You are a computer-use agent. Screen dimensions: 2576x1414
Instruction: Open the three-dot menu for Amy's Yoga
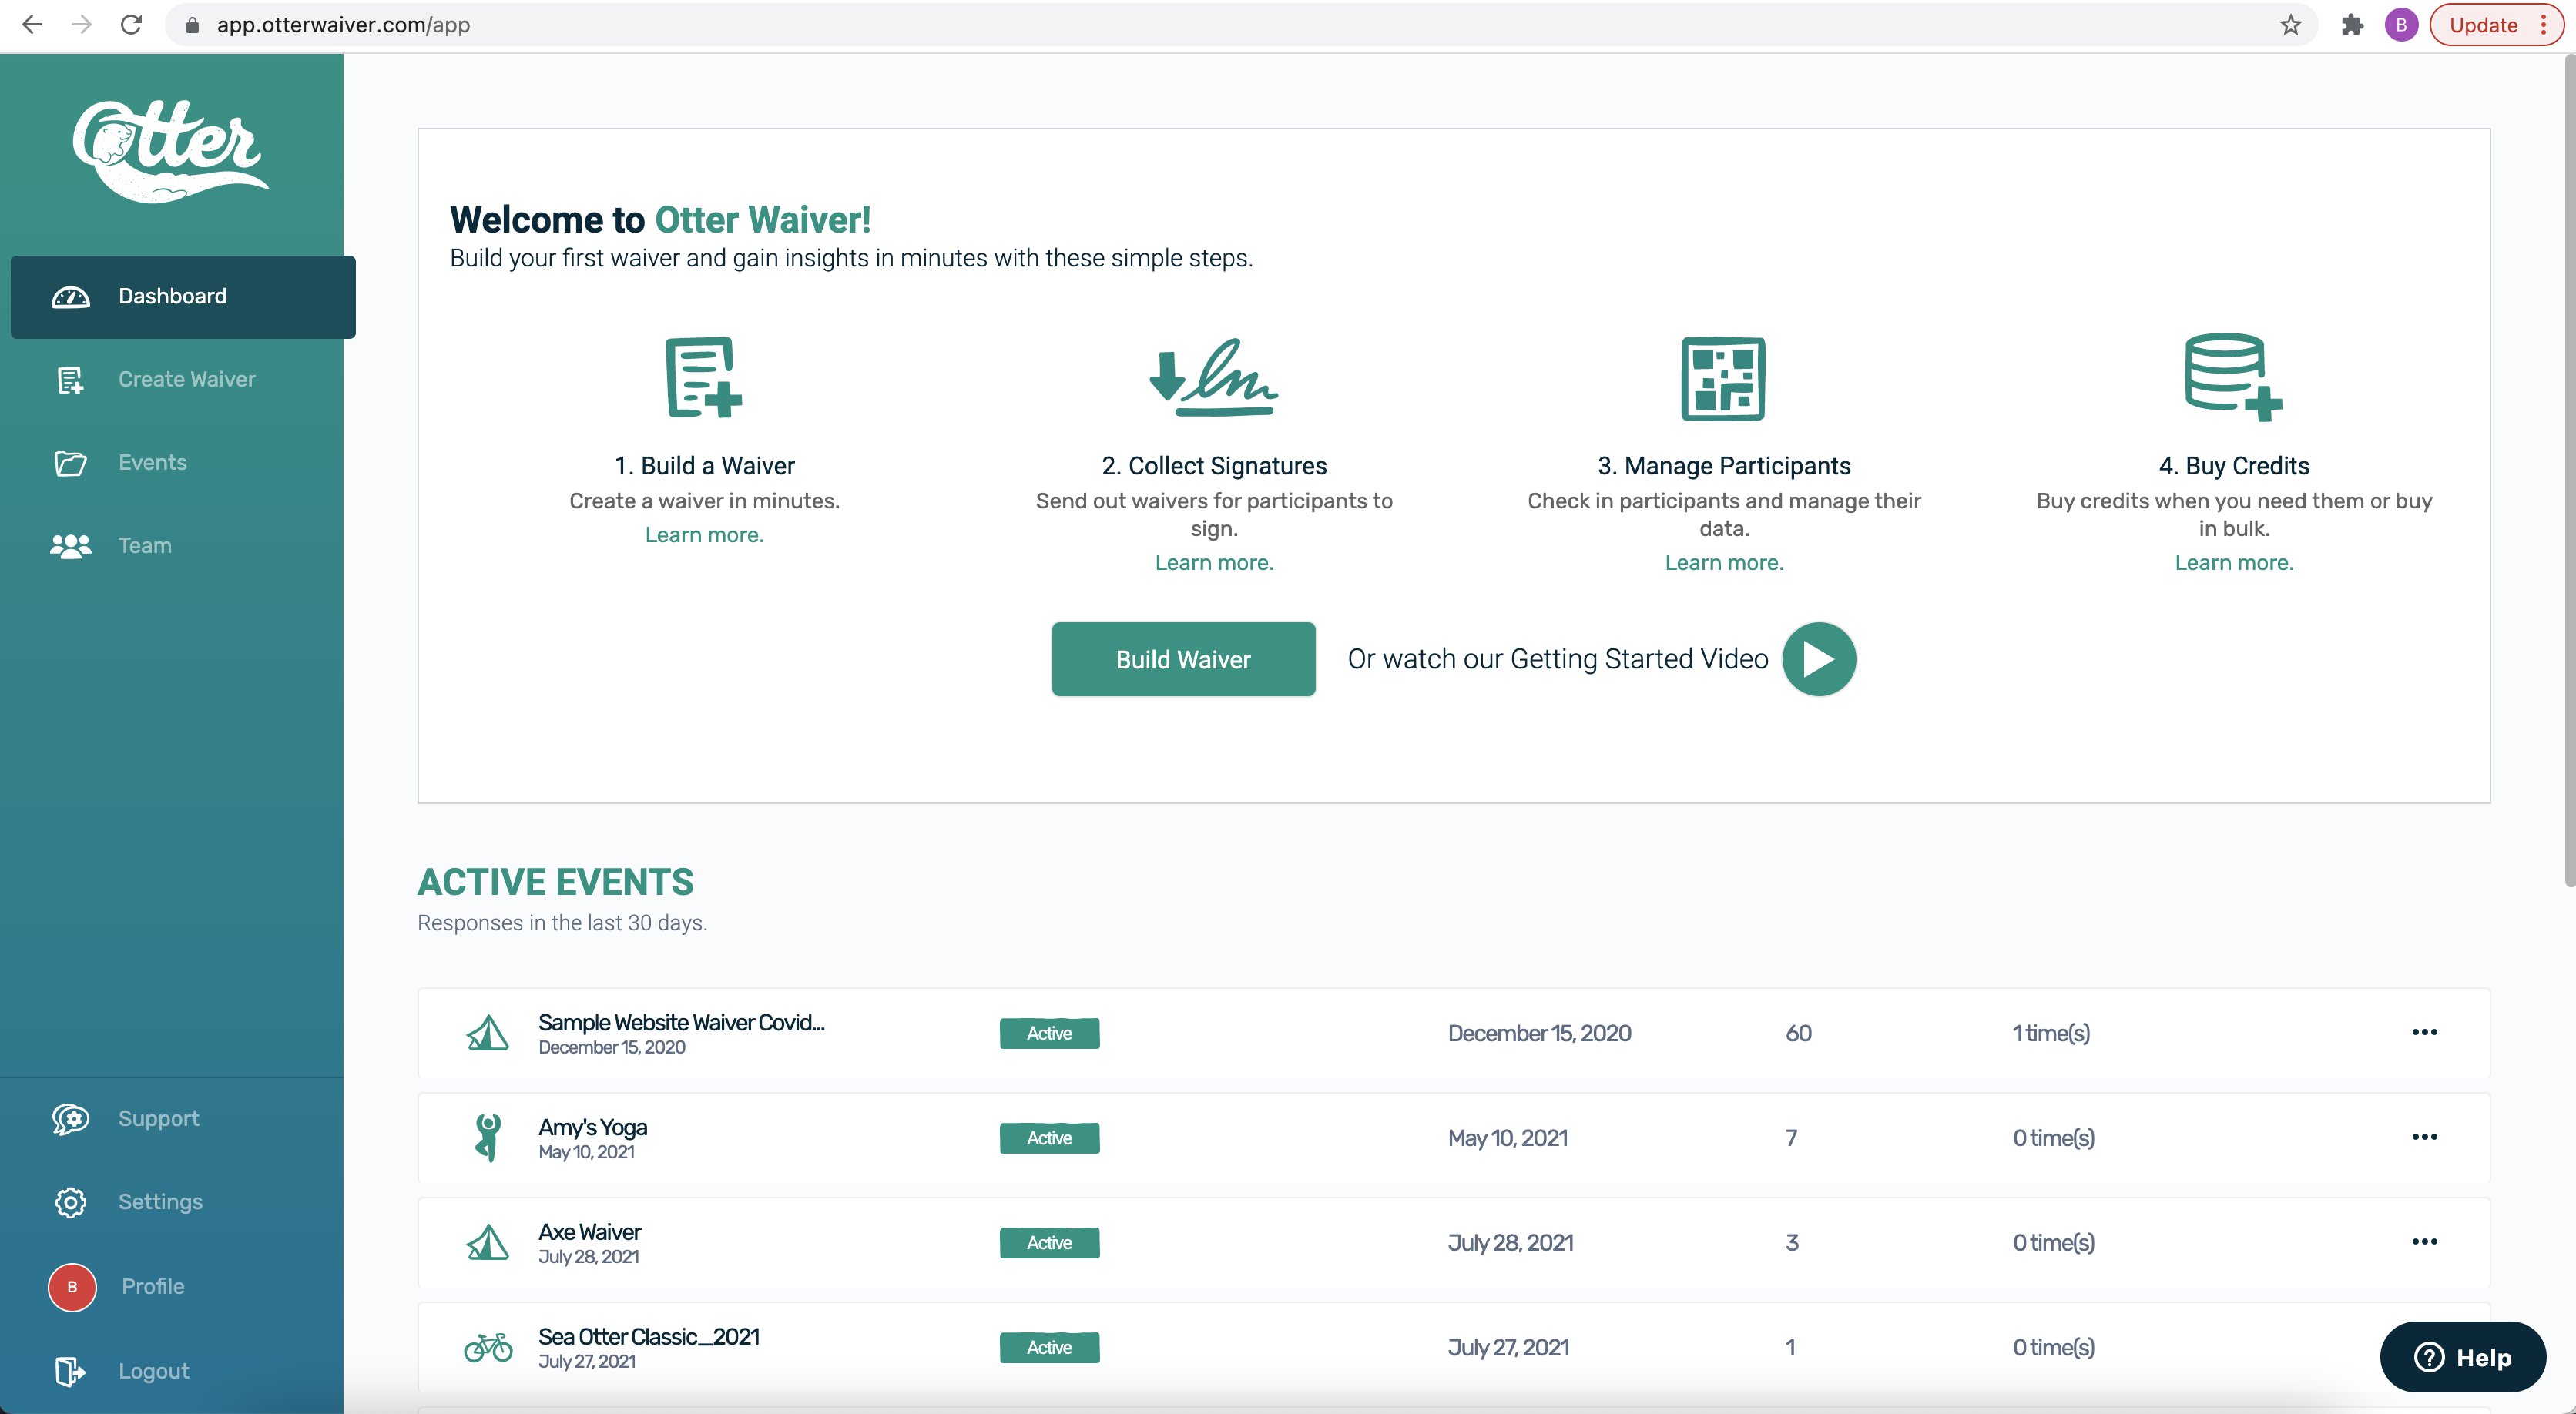(2424, 1137)
